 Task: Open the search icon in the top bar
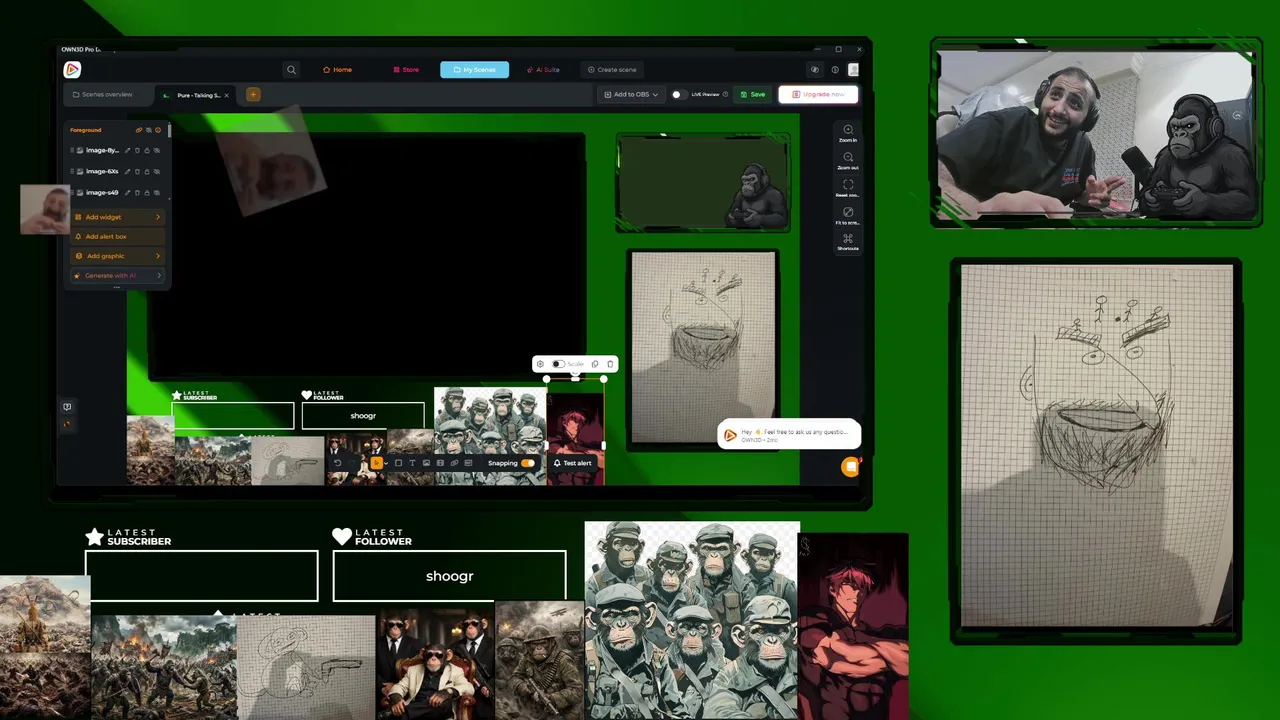click(x=291, y=70)
